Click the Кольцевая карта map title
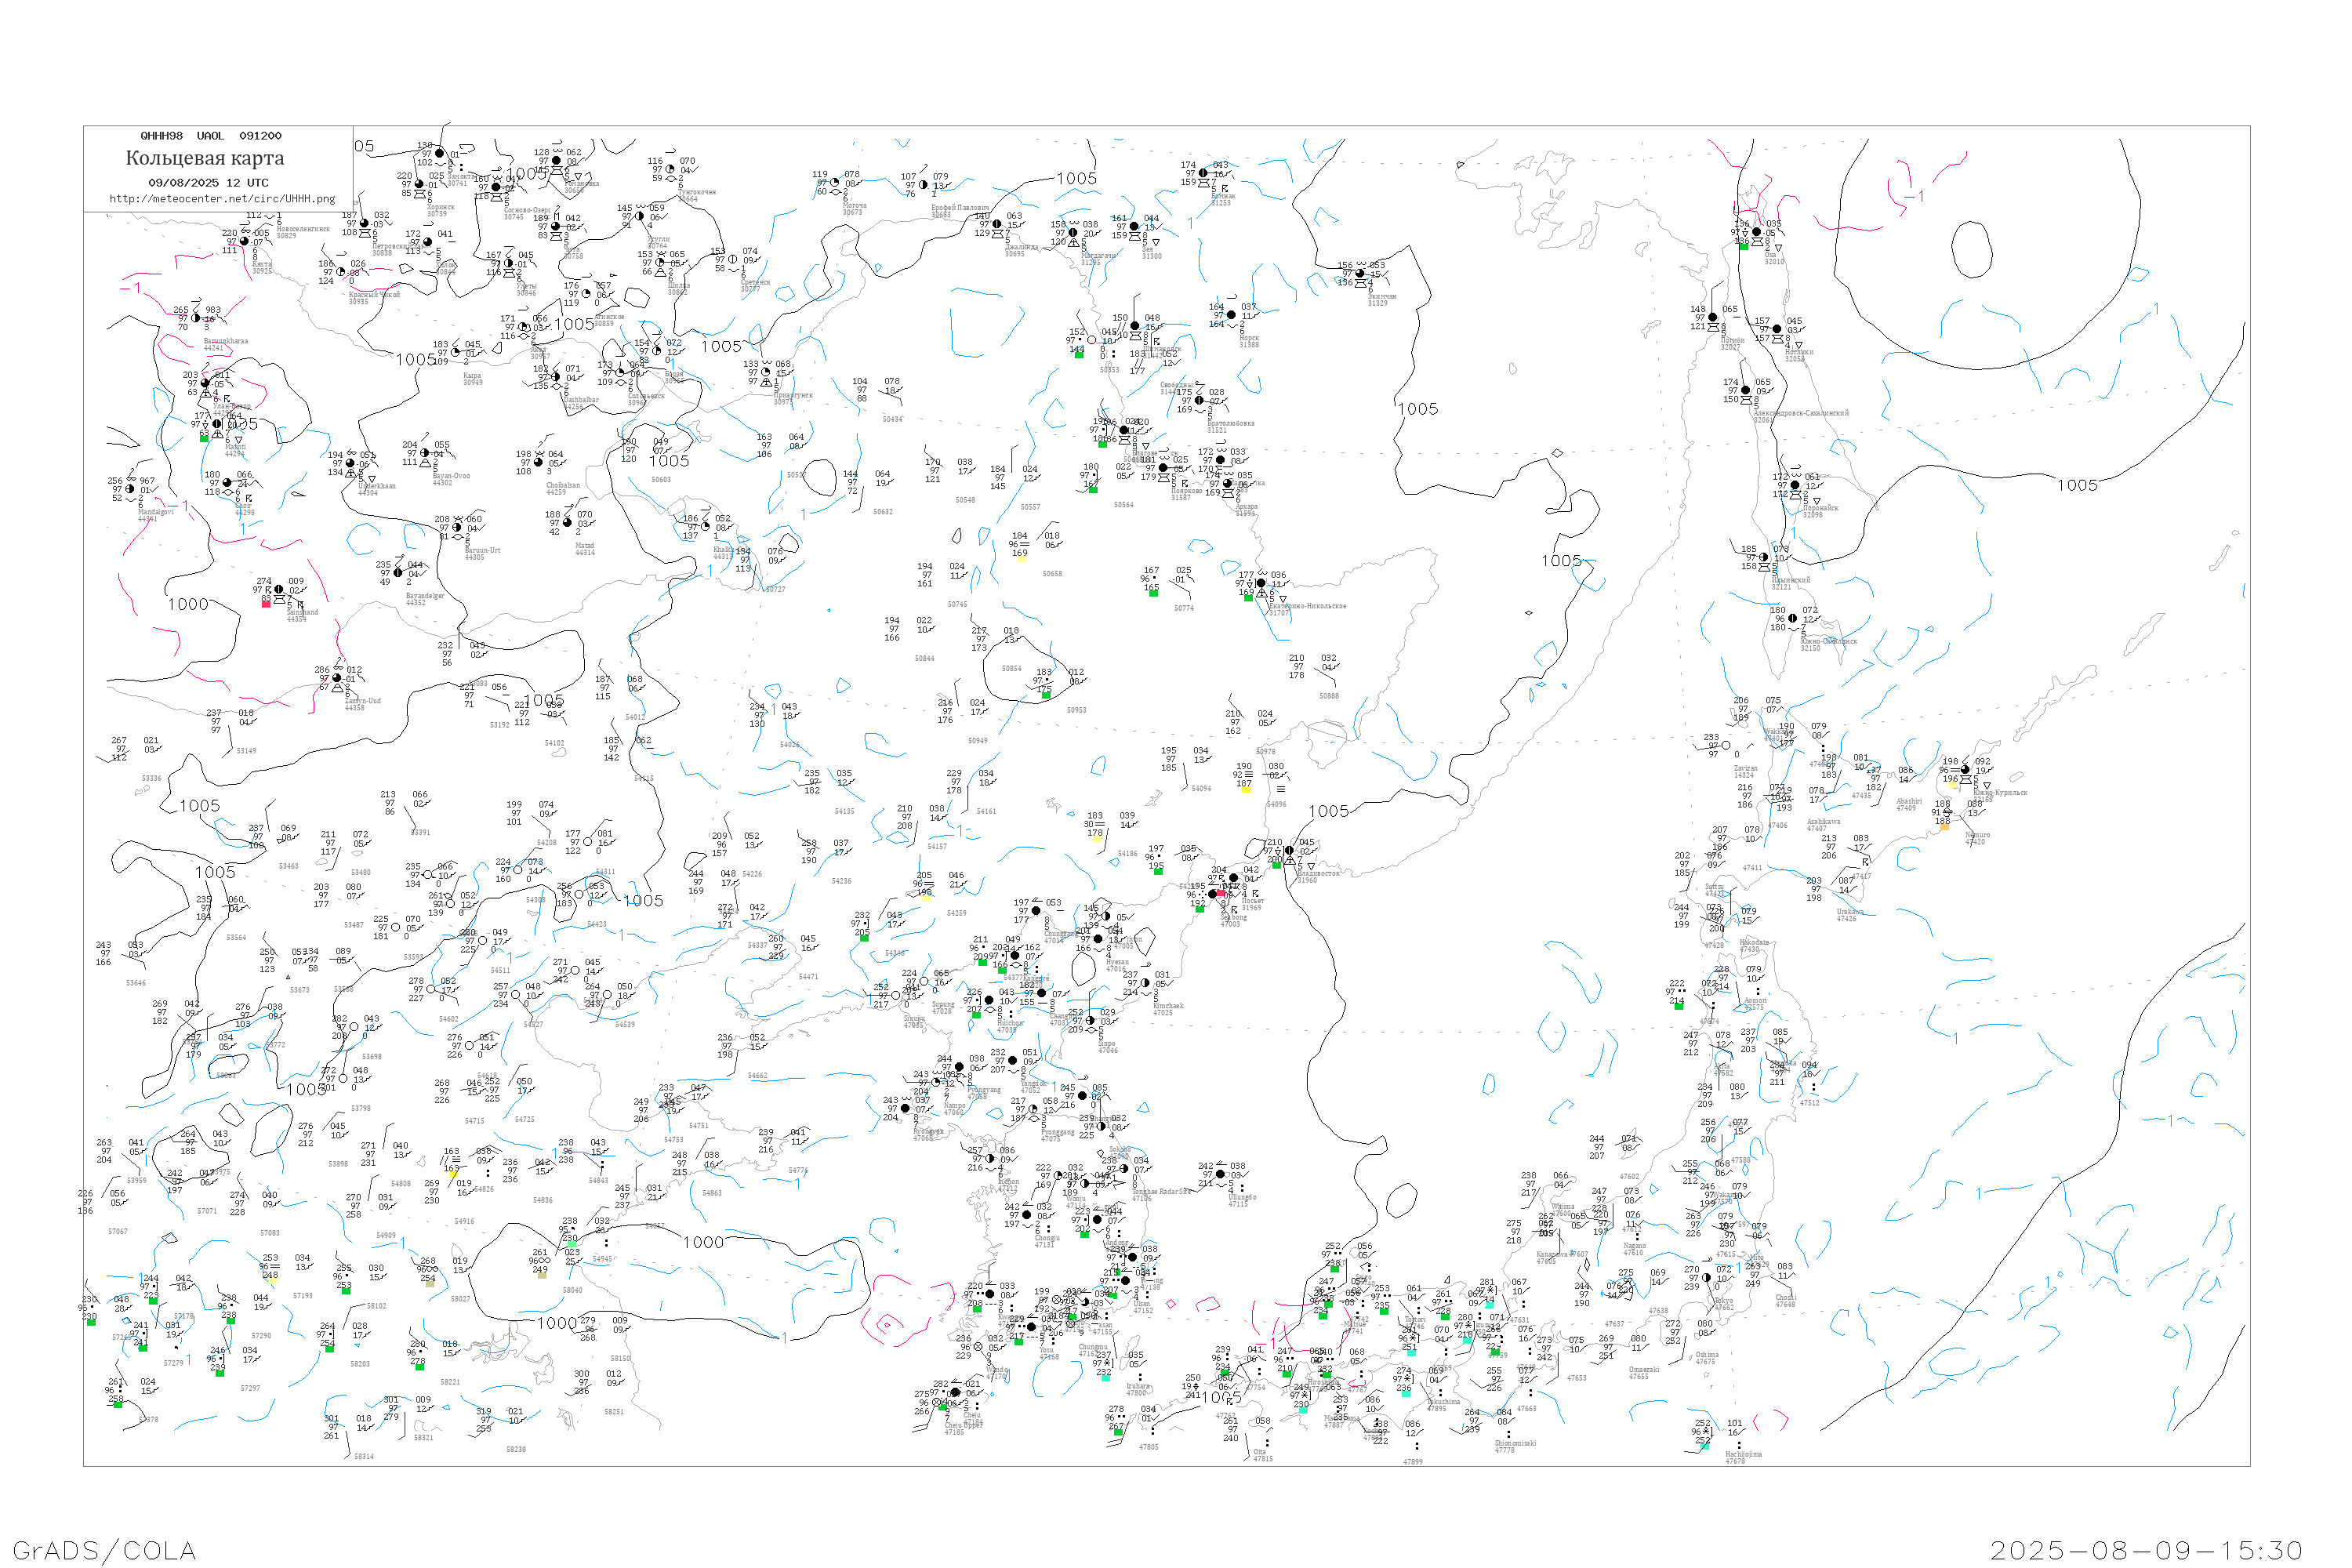 [x=205, y=158]
